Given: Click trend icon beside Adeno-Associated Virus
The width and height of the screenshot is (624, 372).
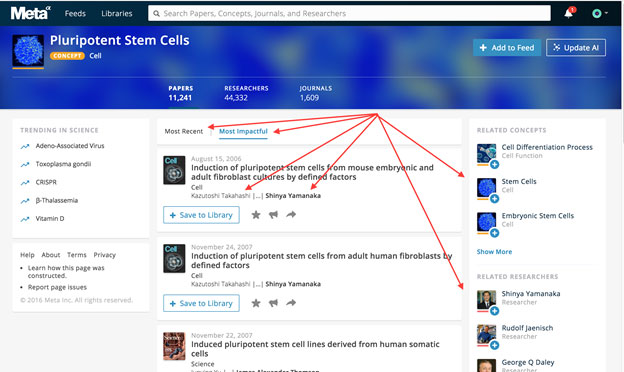Looking at the screenshot, I should 25,146.
